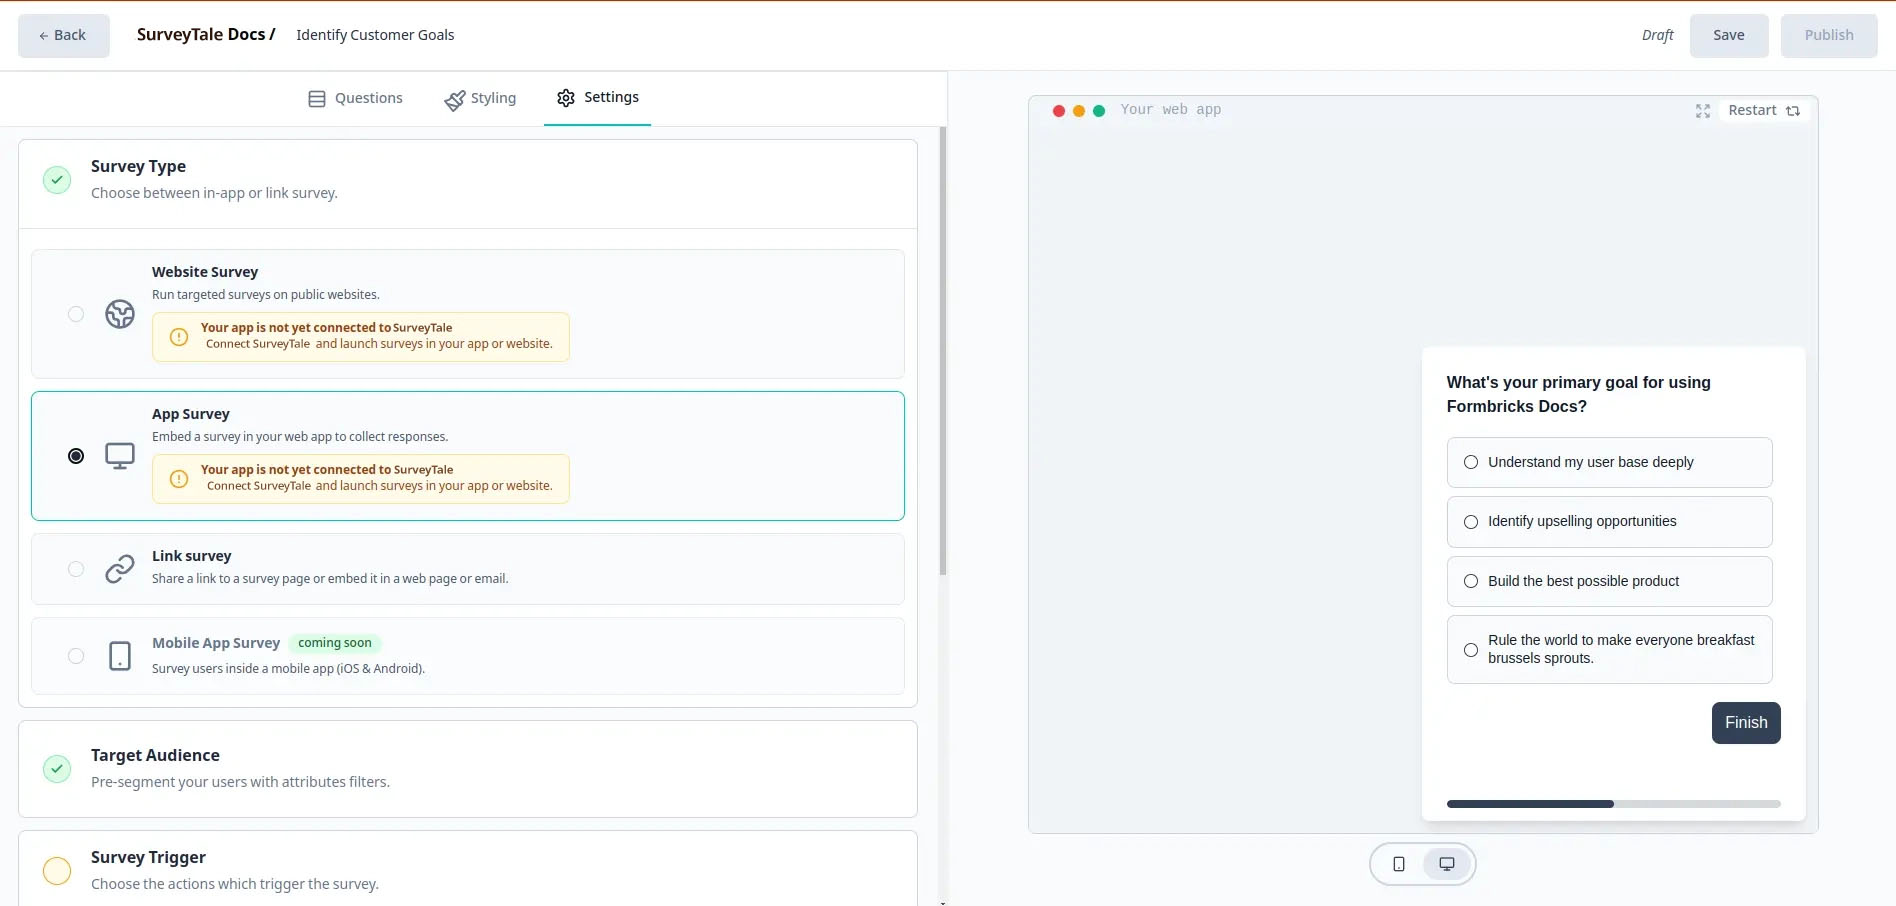Click the survey progress bar

coord(1613,804)
